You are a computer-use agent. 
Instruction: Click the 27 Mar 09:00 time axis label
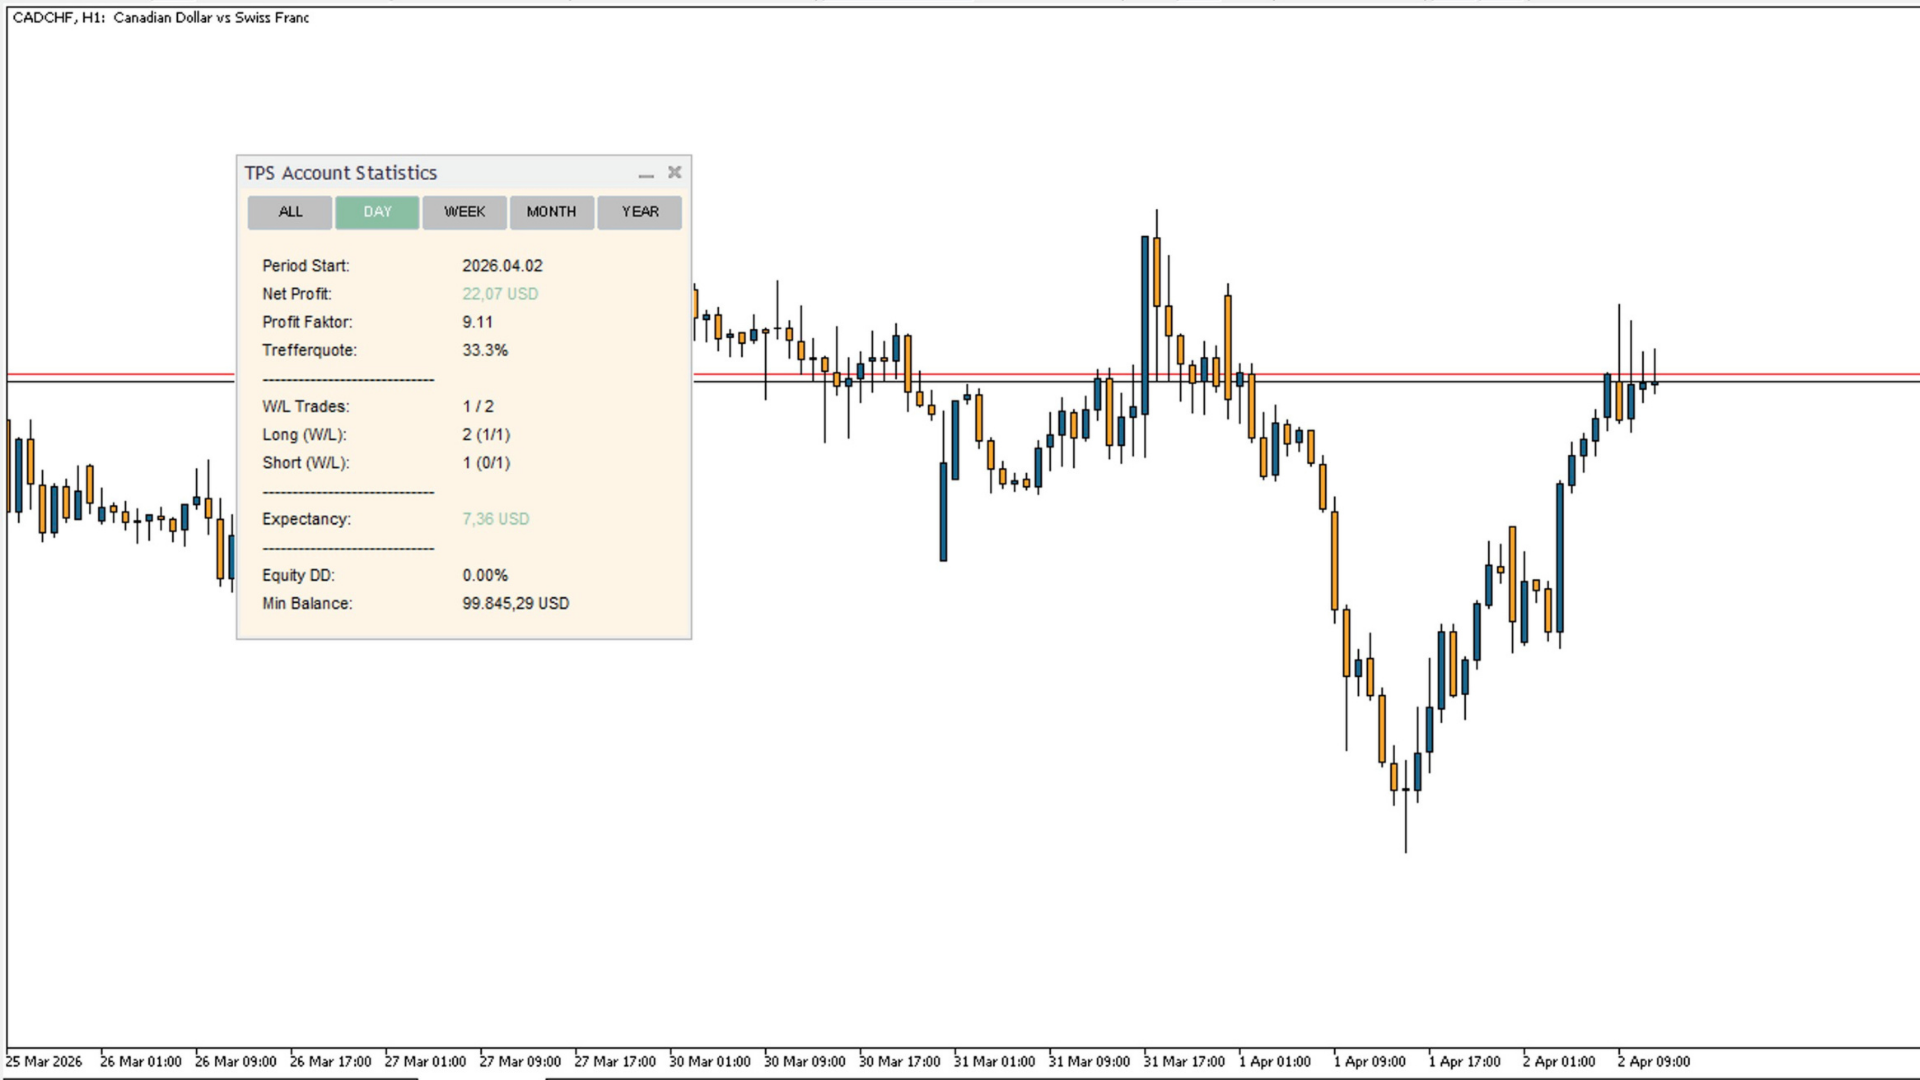click(x=520, y=1062)
